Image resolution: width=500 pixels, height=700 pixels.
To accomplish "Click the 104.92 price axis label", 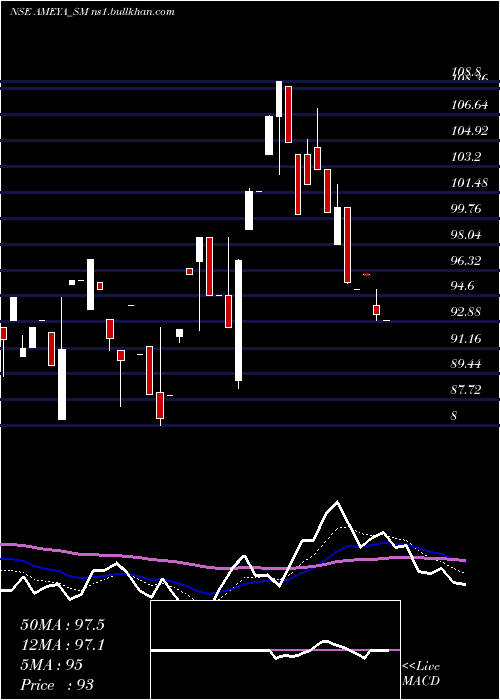I will click(x=469, y=131).
